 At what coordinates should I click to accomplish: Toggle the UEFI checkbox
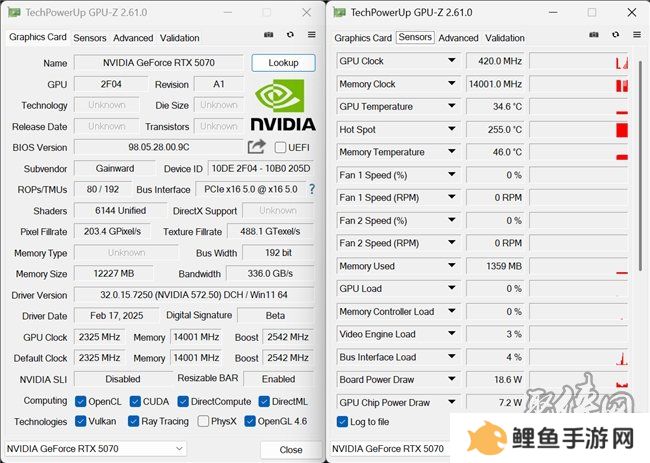coord(280,147)
